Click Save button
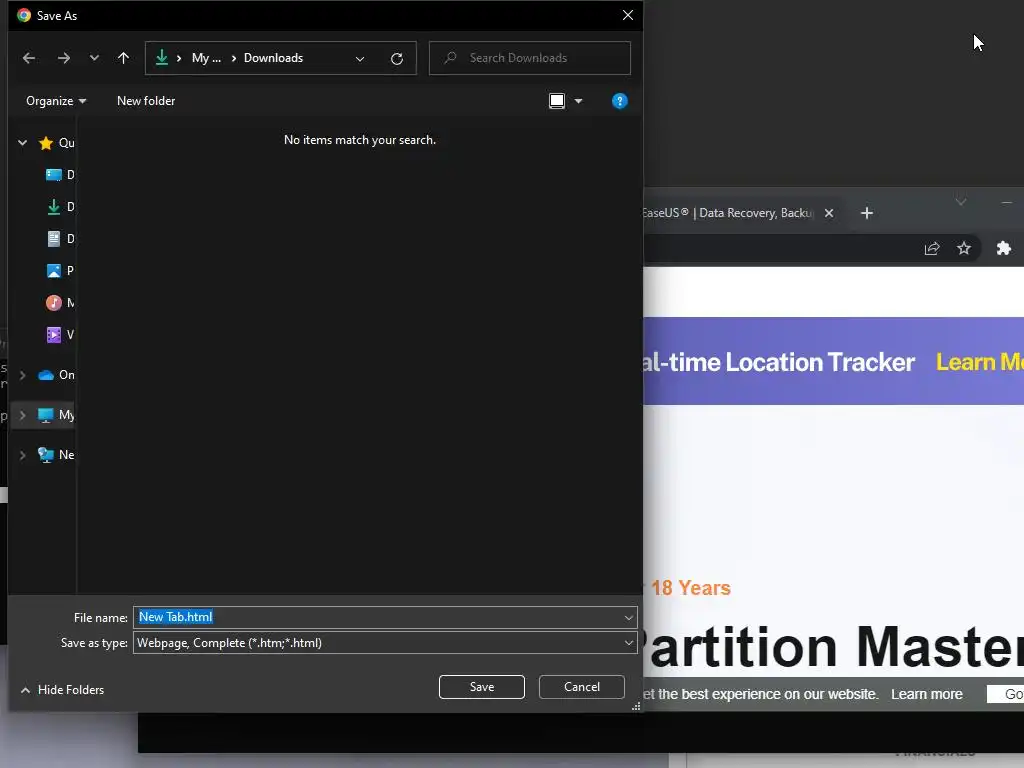1024x768 pixels. (x=482, y=687)
